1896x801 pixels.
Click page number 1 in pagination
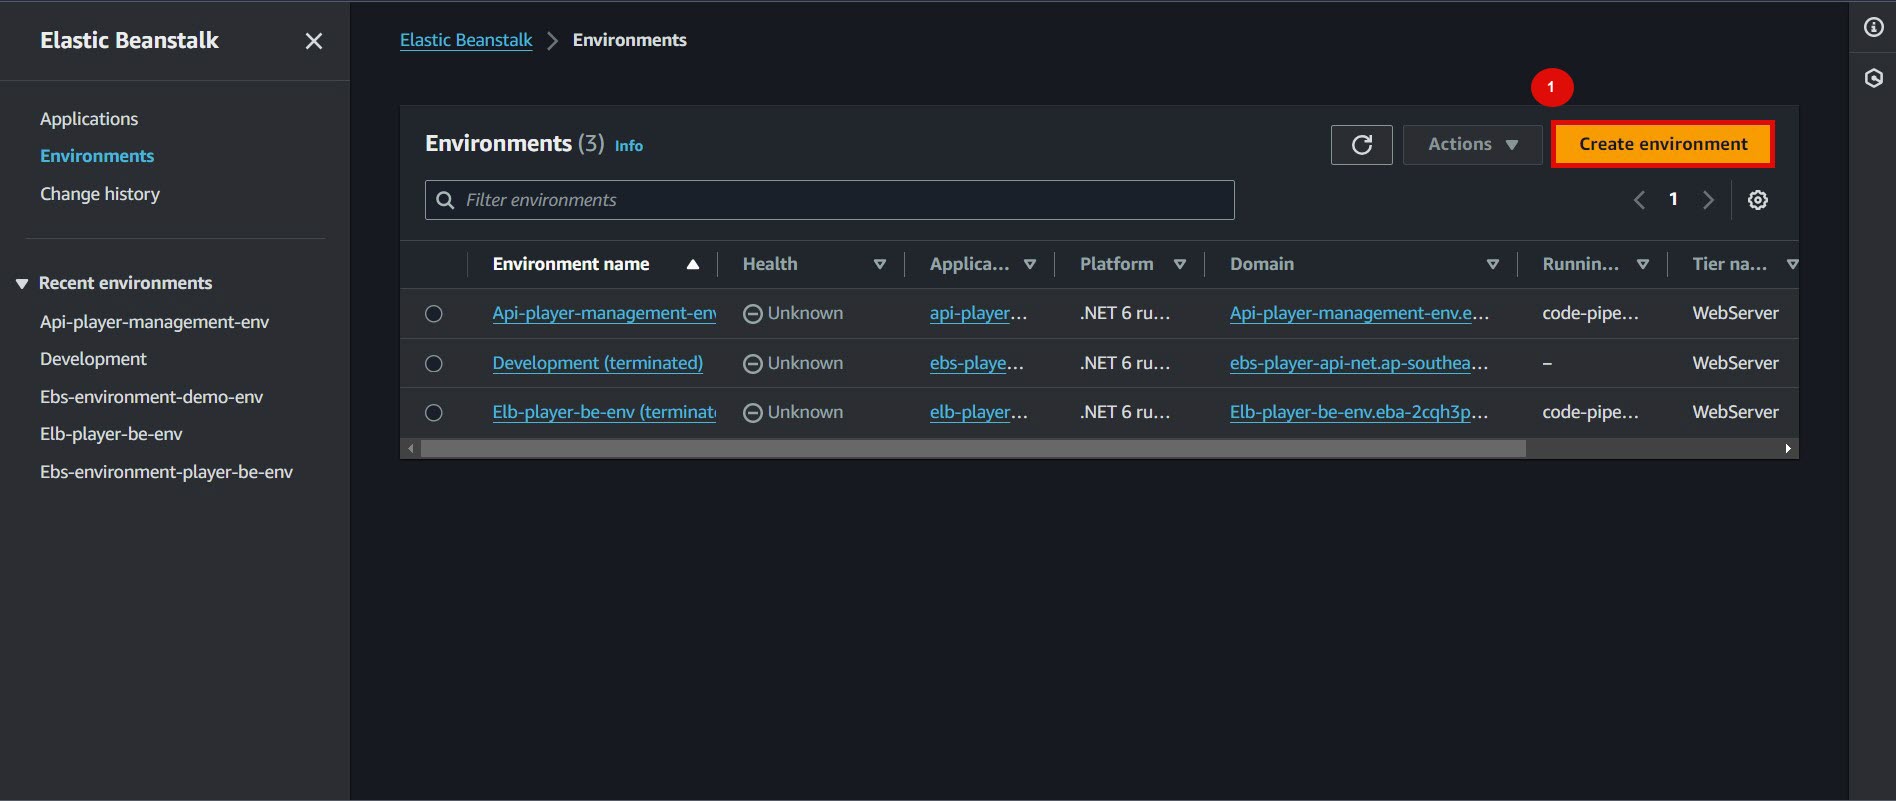click(x=1673, y=199)
